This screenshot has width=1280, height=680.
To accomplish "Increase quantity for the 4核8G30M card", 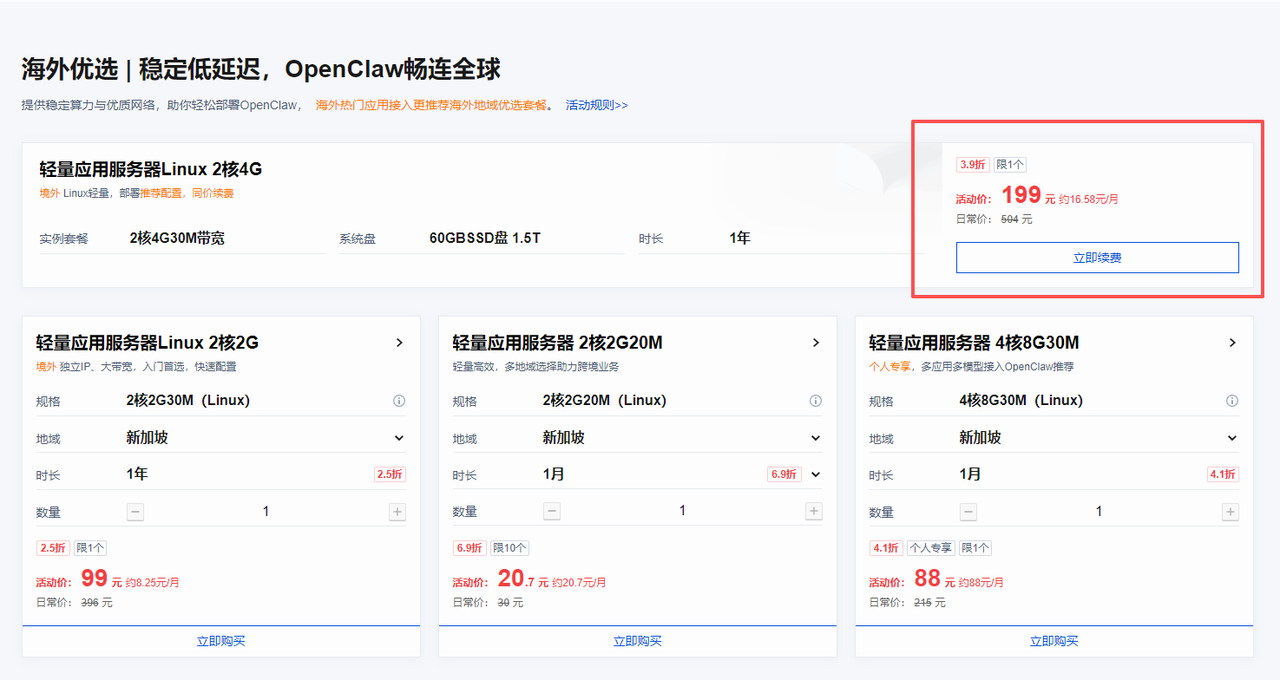I will (1230, 512).
